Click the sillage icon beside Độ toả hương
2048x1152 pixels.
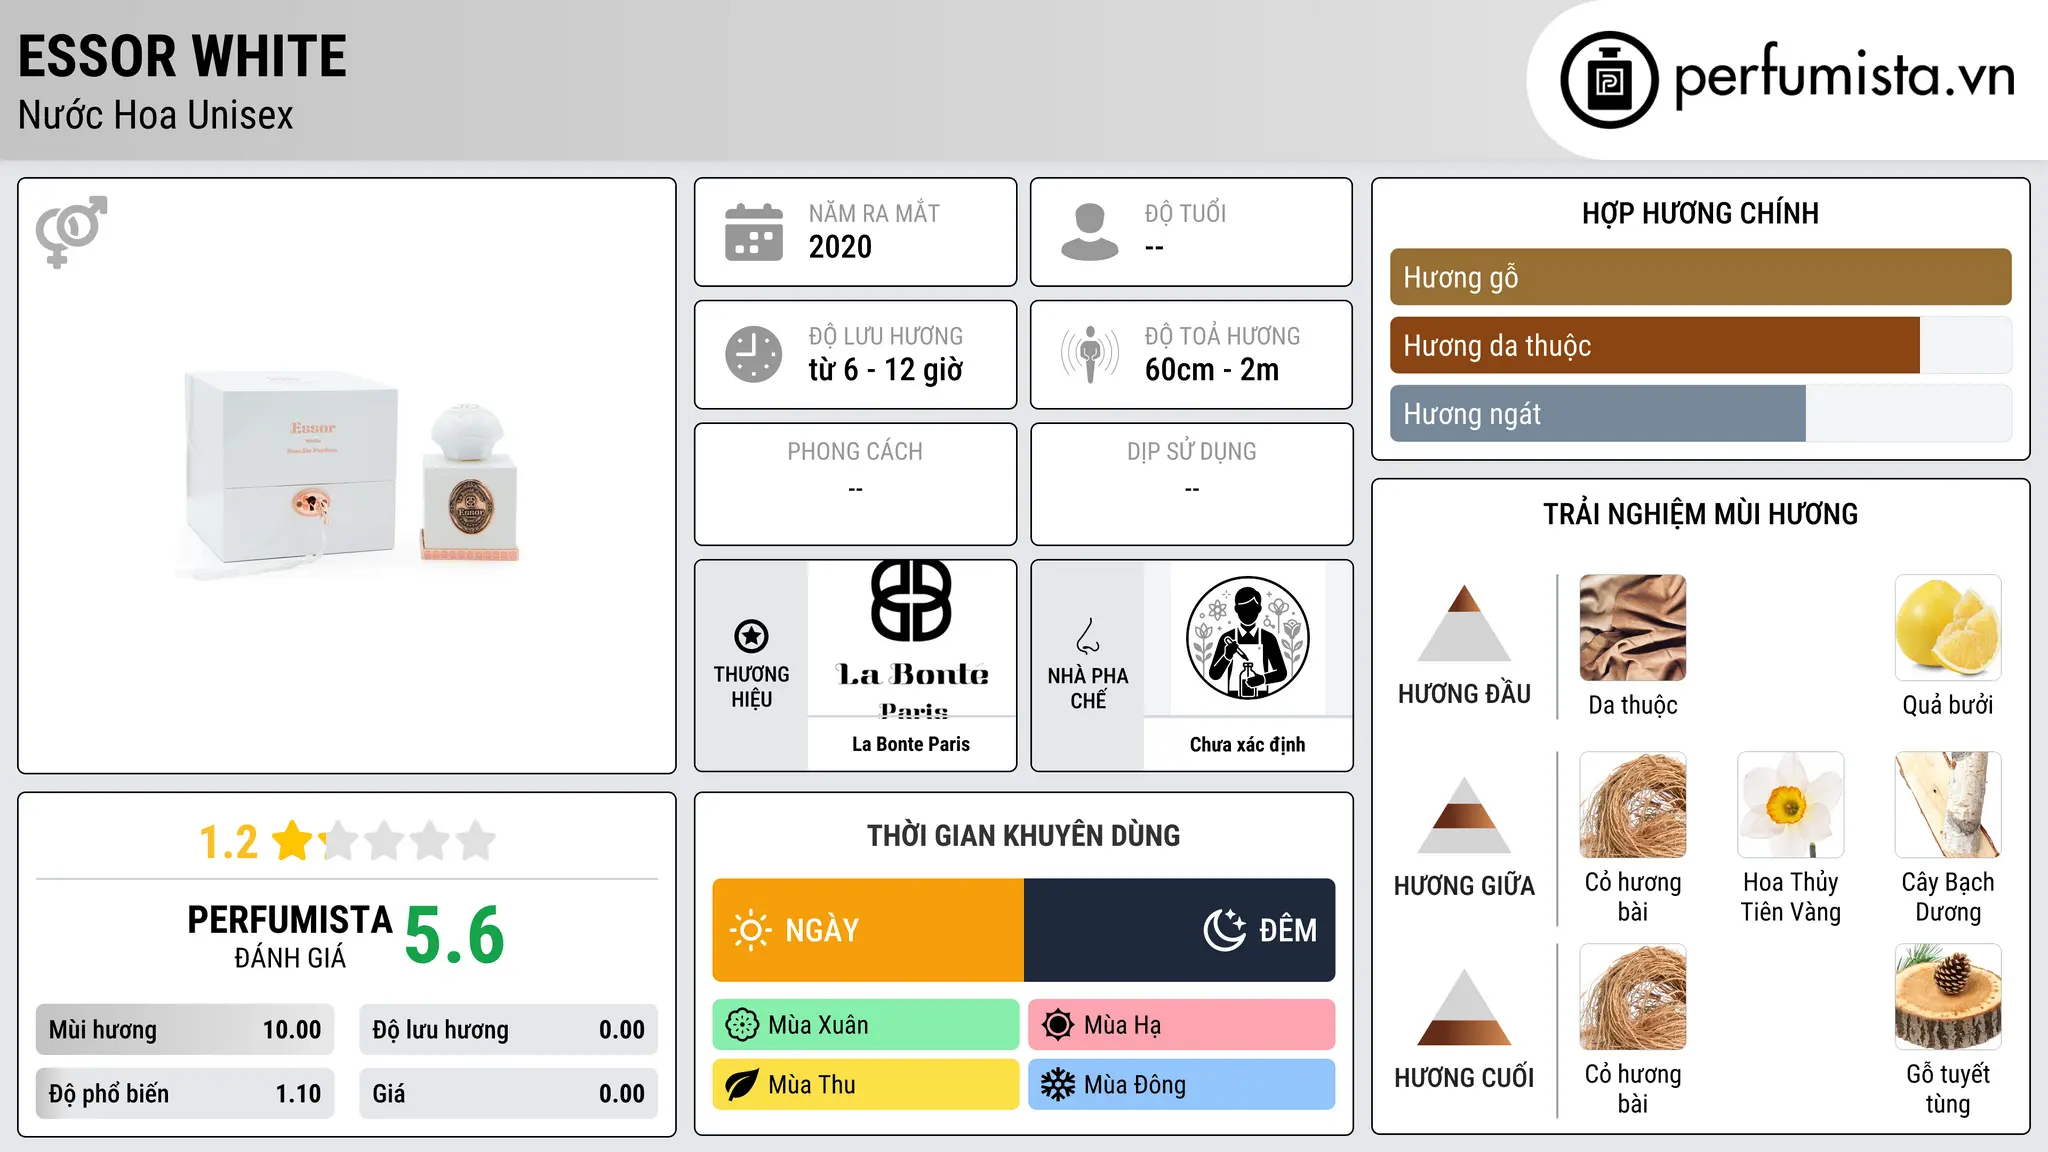[x=1089, y=354]
